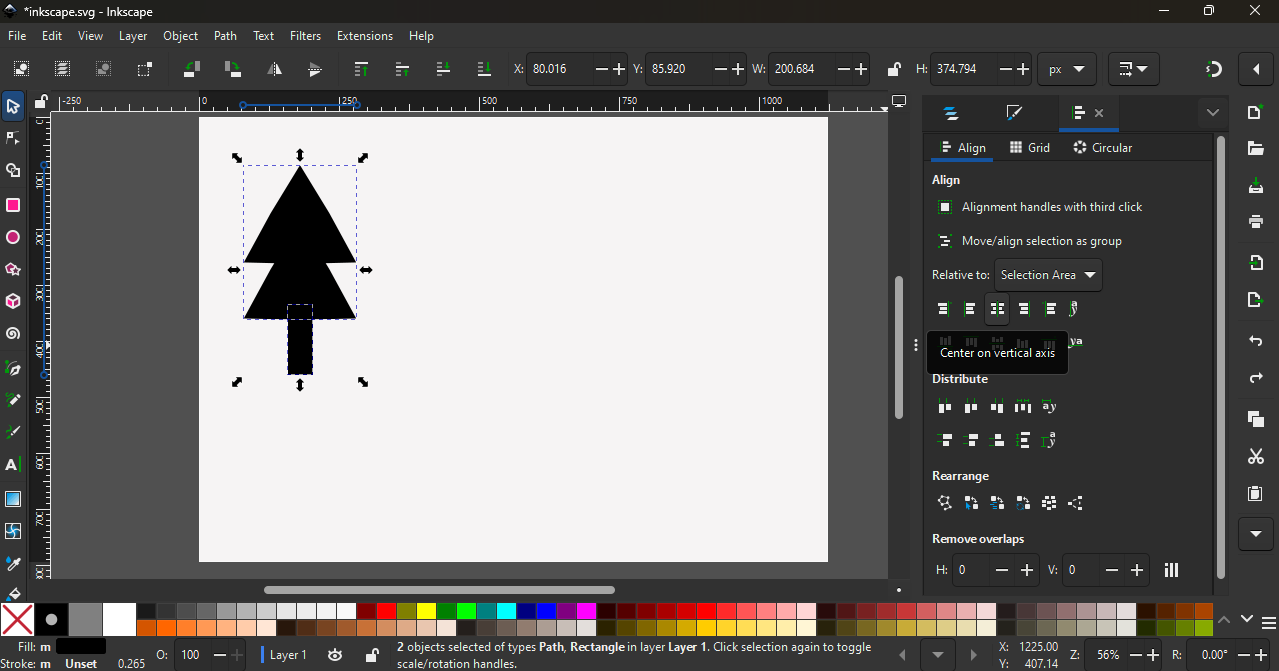Click the X position input field
The height and width of the screenshot is (671, 1279).
point(560,69)
